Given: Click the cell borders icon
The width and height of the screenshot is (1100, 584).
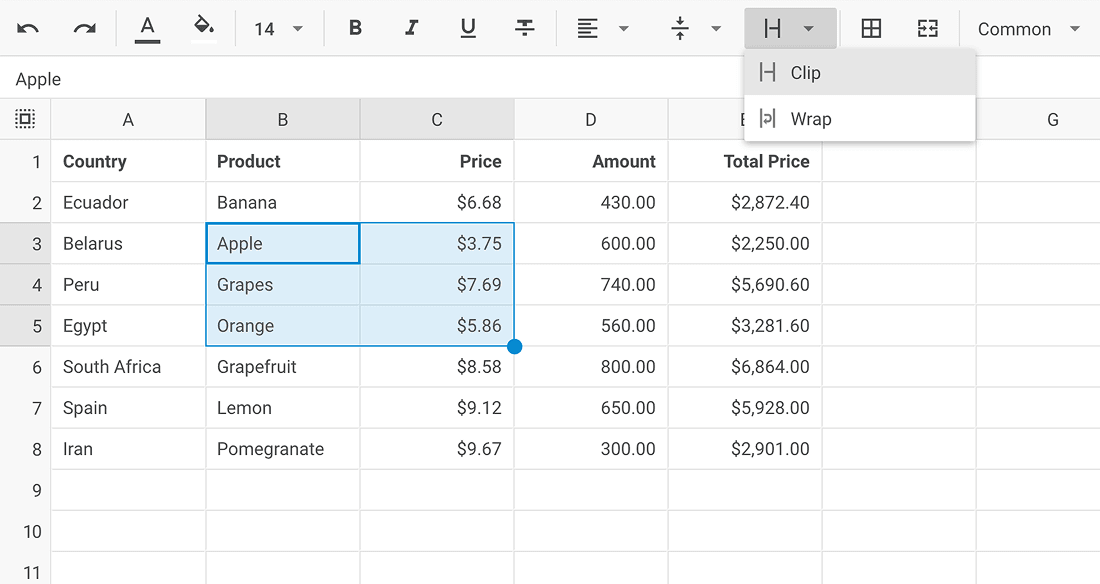Looking at the screenshot, I should coord(871,29).
